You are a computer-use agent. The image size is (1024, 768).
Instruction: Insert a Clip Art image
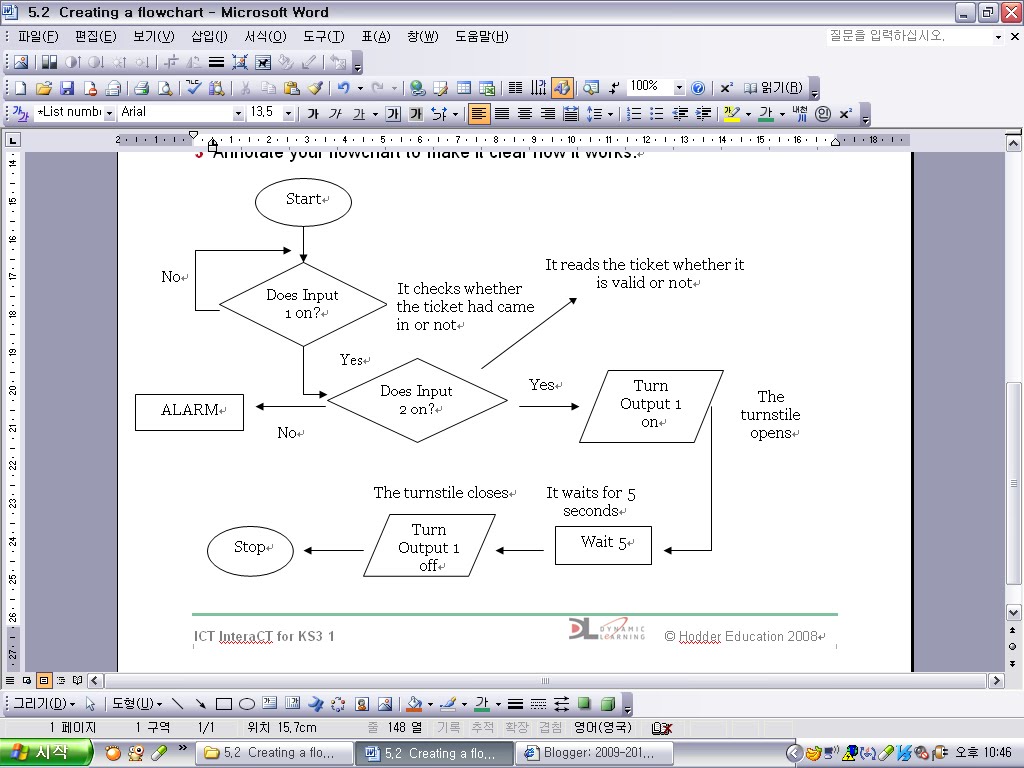click(x=360, y=703)
